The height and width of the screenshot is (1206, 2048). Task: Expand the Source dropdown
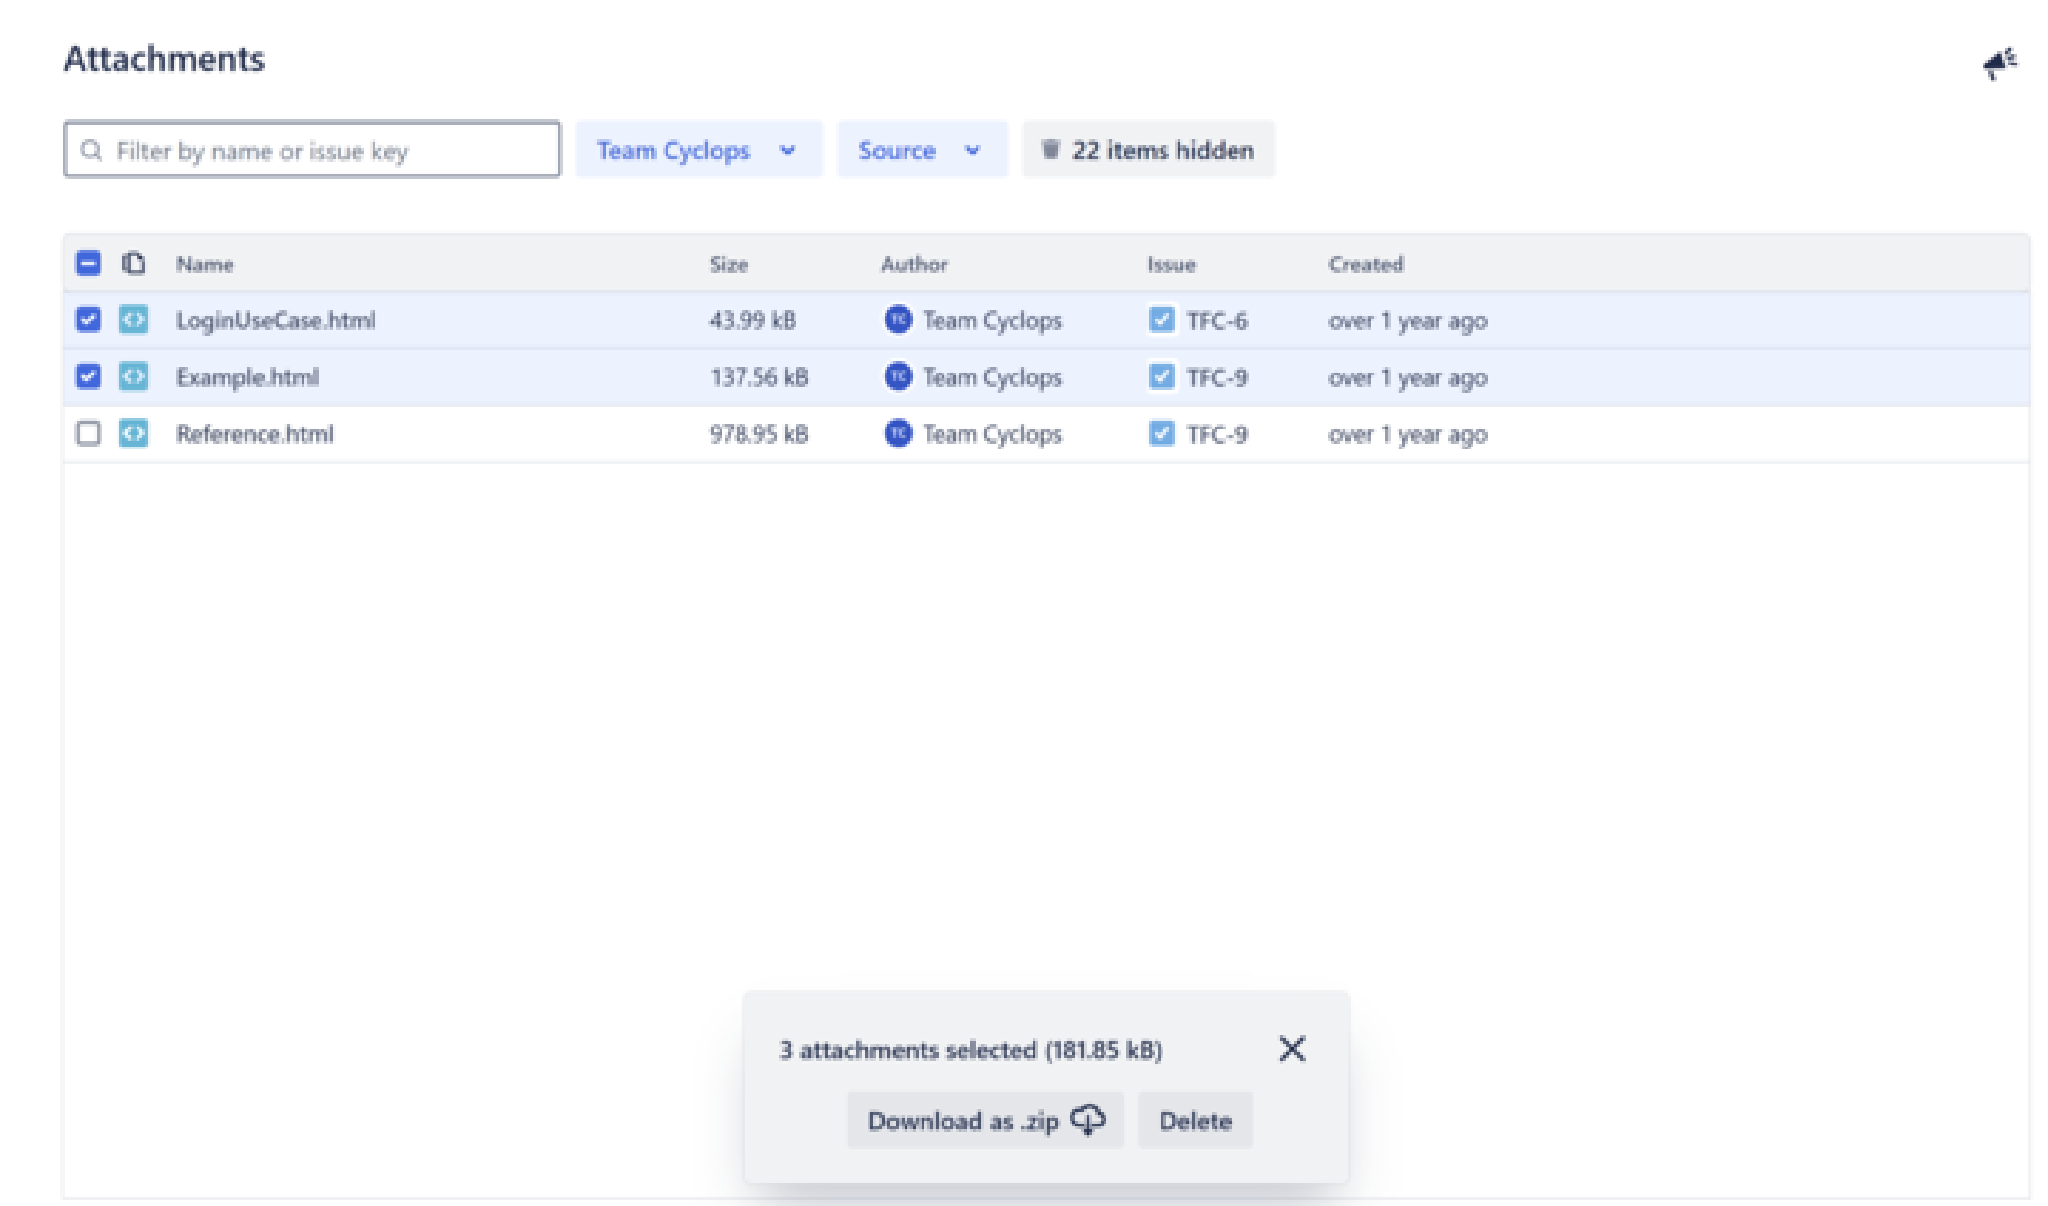921,150
